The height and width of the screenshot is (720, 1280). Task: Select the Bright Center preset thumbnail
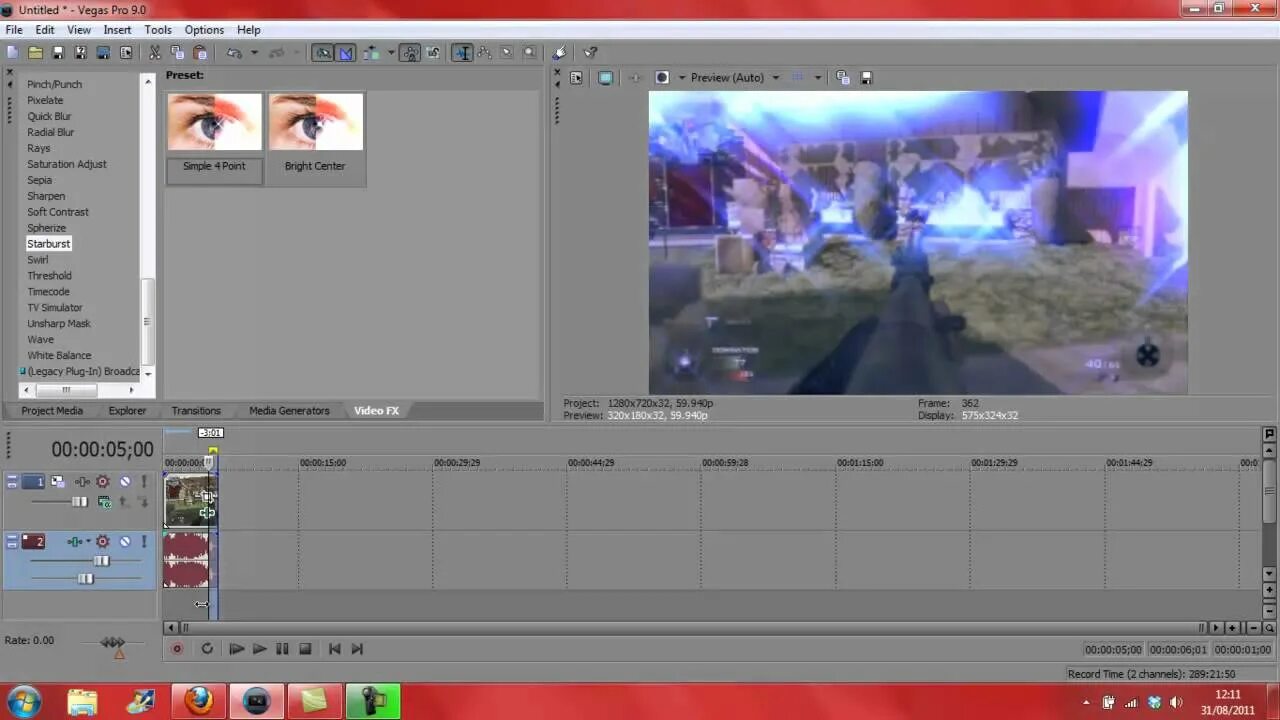[315, 121]
